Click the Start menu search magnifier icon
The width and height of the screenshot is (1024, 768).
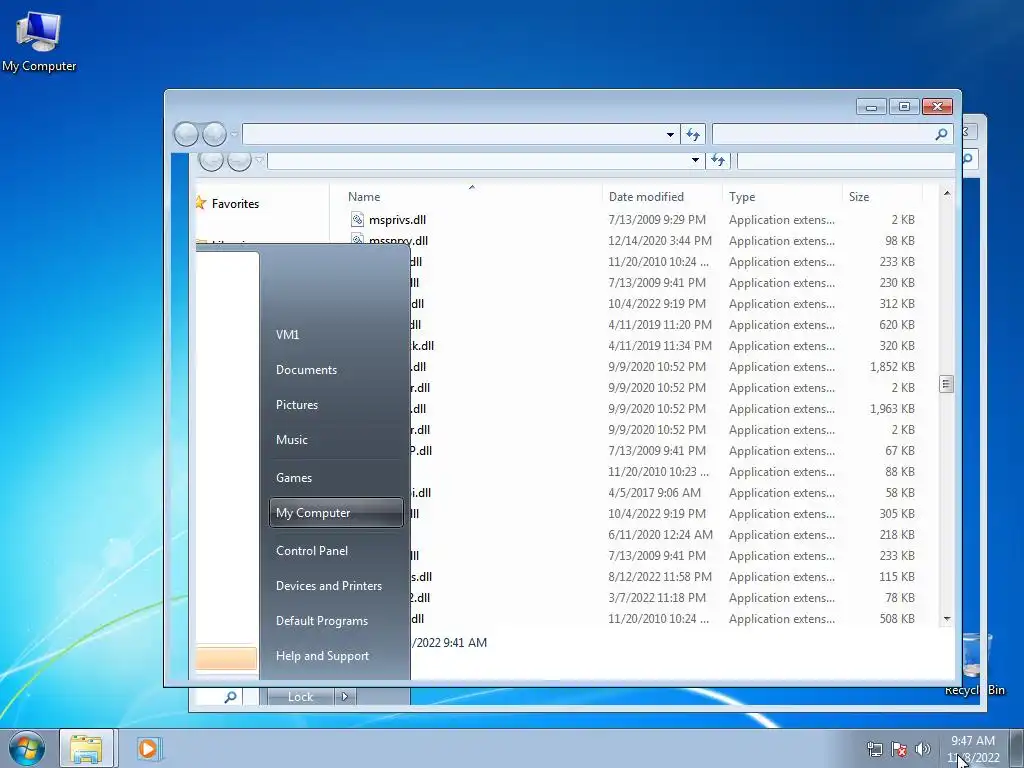tap(230, 697)
